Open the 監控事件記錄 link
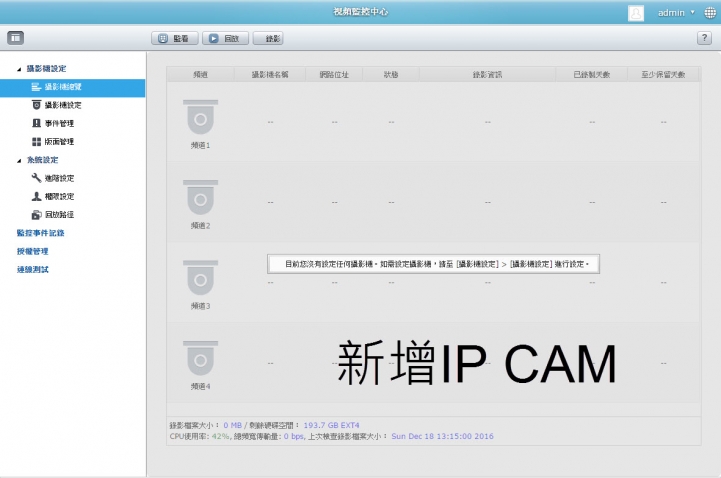Screen dimensions: 721x478 pyautogui.click(x=40, y=233)
